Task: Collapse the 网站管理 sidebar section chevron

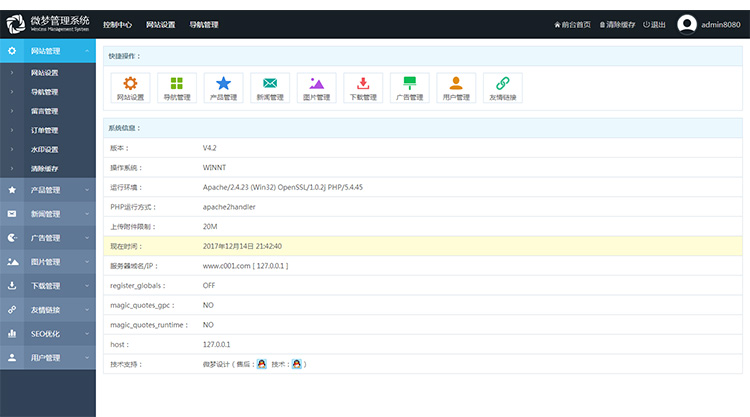Action: (87, 51)
